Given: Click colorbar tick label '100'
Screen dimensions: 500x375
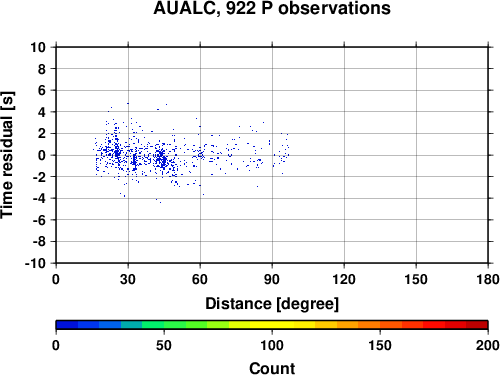Looking at the screenshot, I should (272, 345).
